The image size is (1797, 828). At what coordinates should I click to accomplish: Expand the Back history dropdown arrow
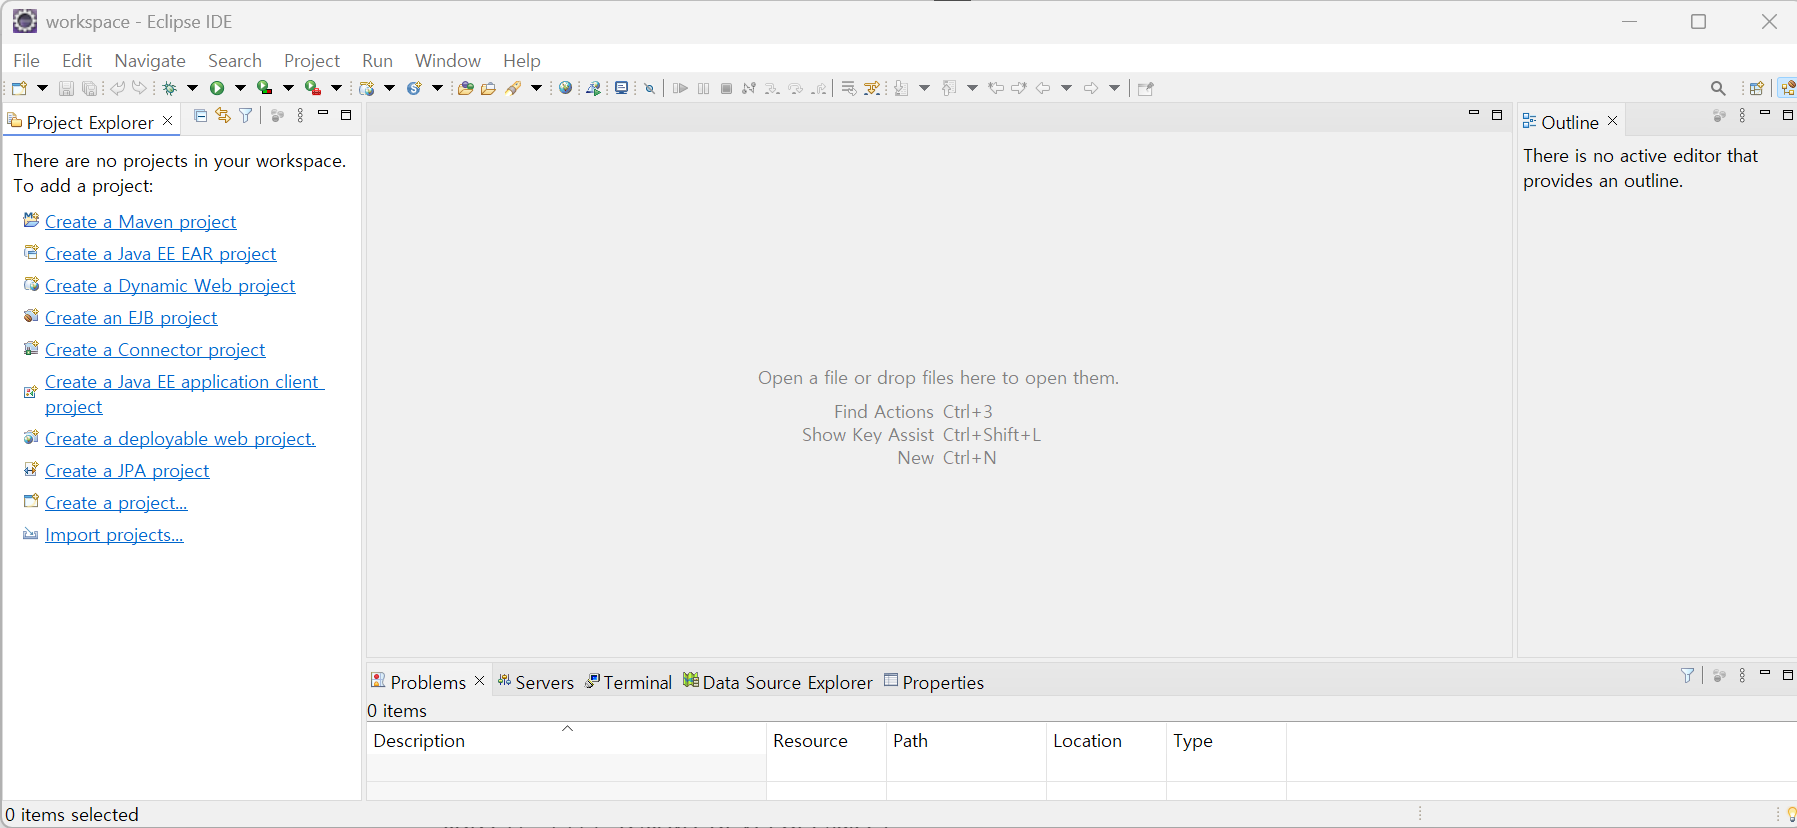click(1067, 88)
